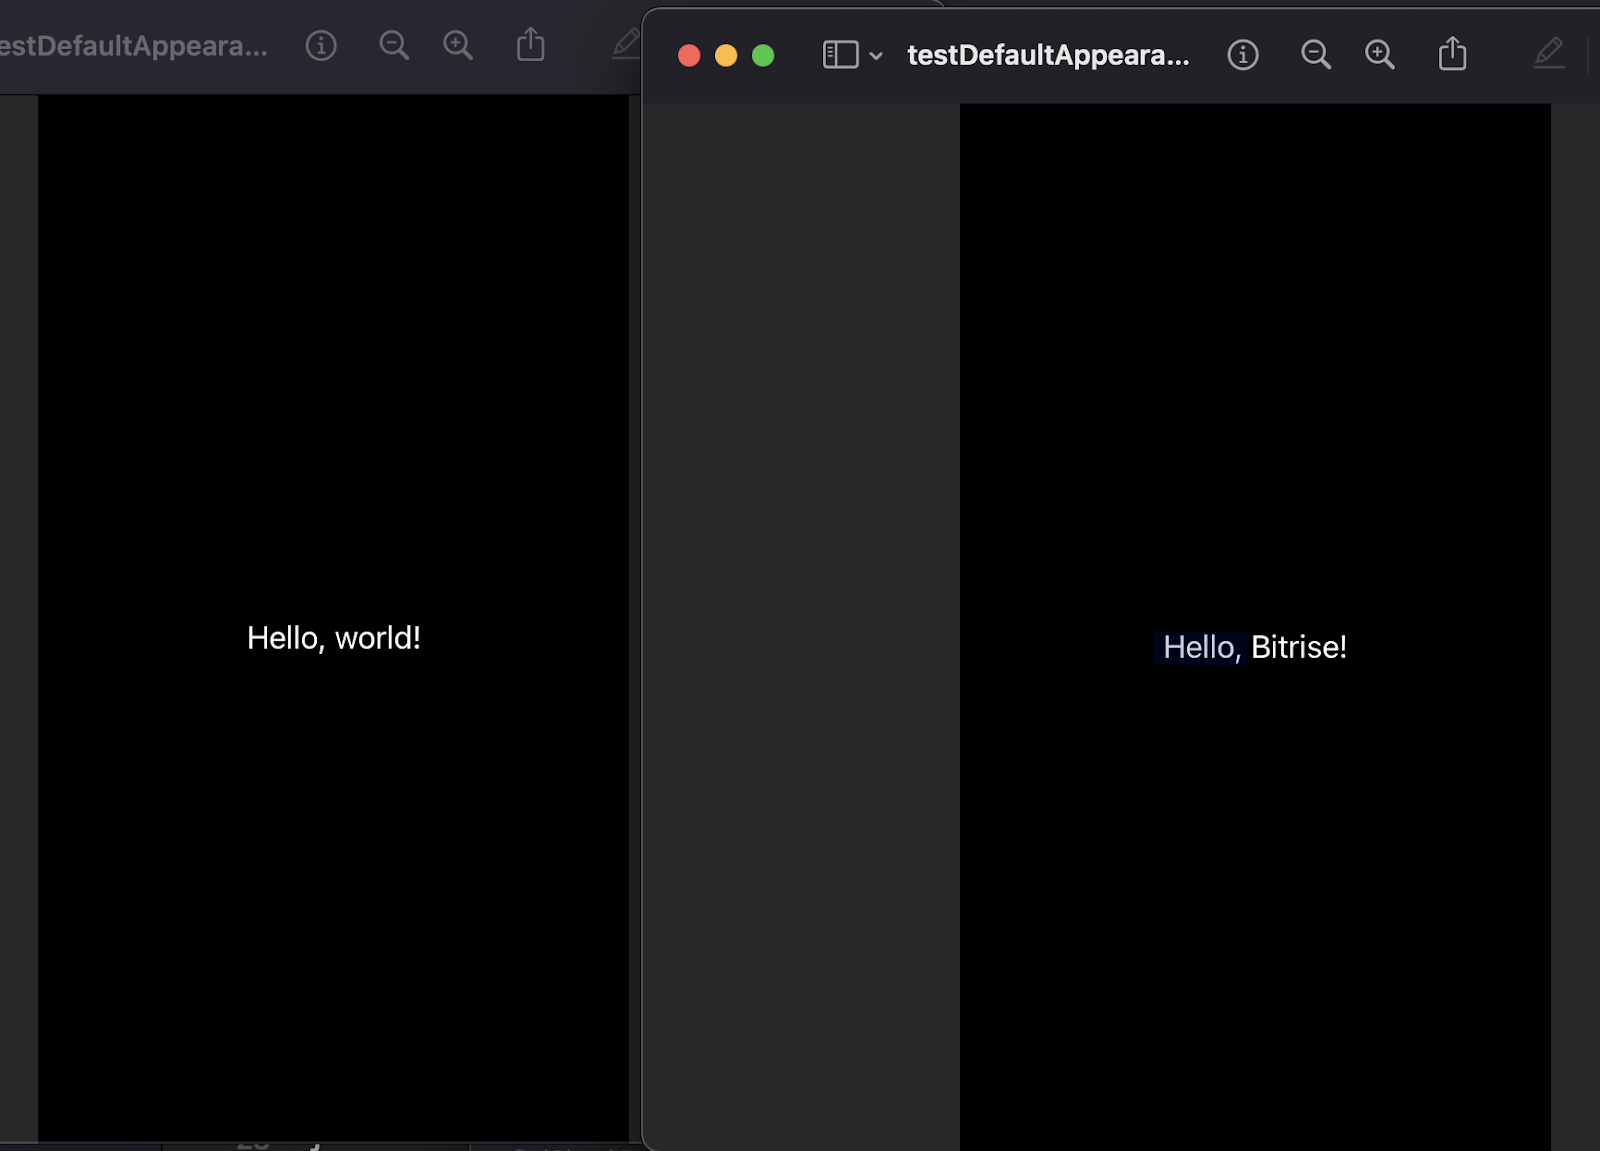
Task: Click the front window title testDefaultAppeara...
Action: [1048, 55]
